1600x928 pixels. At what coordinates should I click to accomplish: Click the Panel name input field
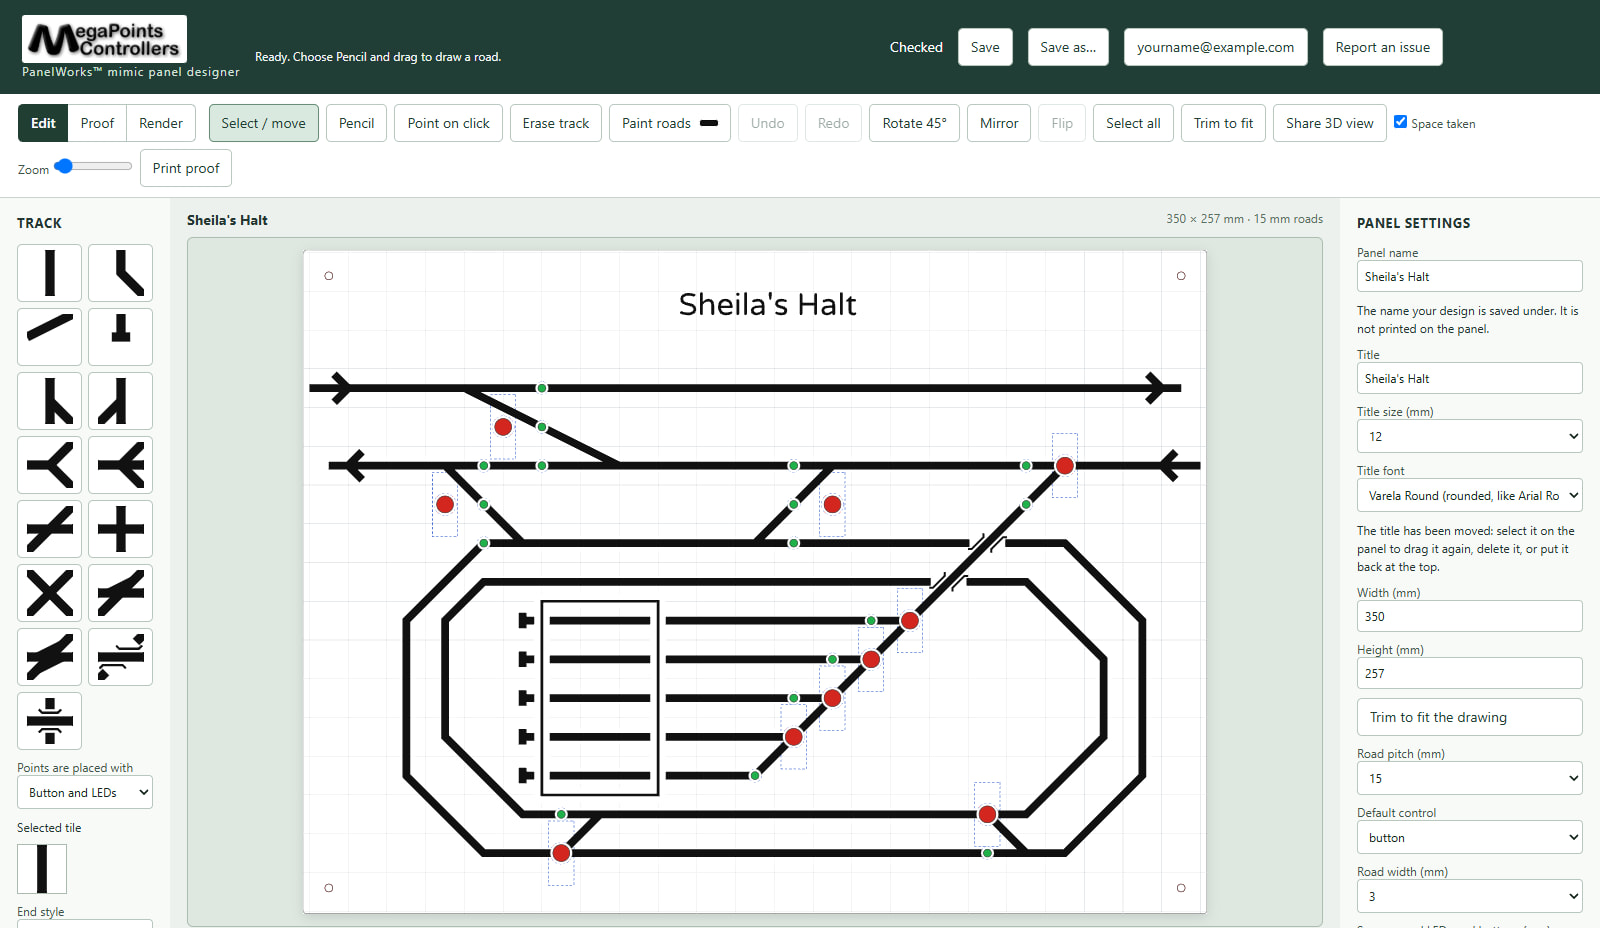click(1469, 276)
